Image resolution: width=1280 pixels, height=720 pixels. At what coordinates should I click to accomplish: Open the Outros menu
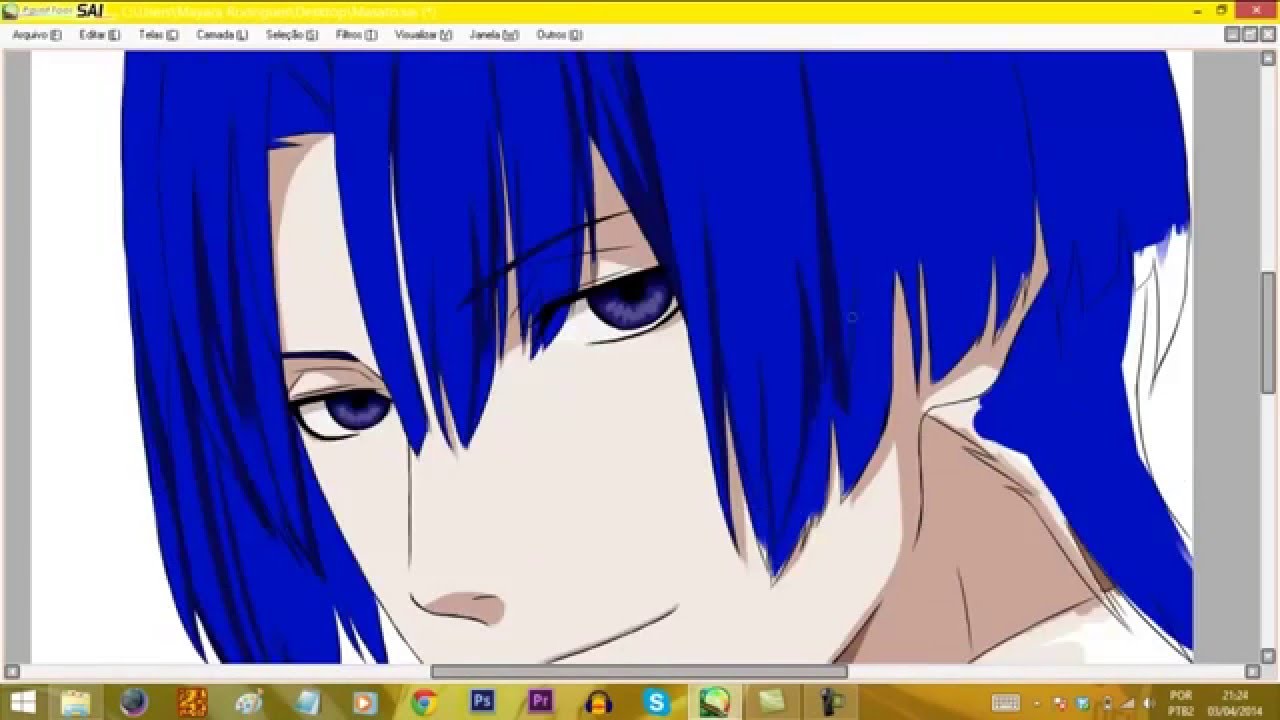pos(559,34)
